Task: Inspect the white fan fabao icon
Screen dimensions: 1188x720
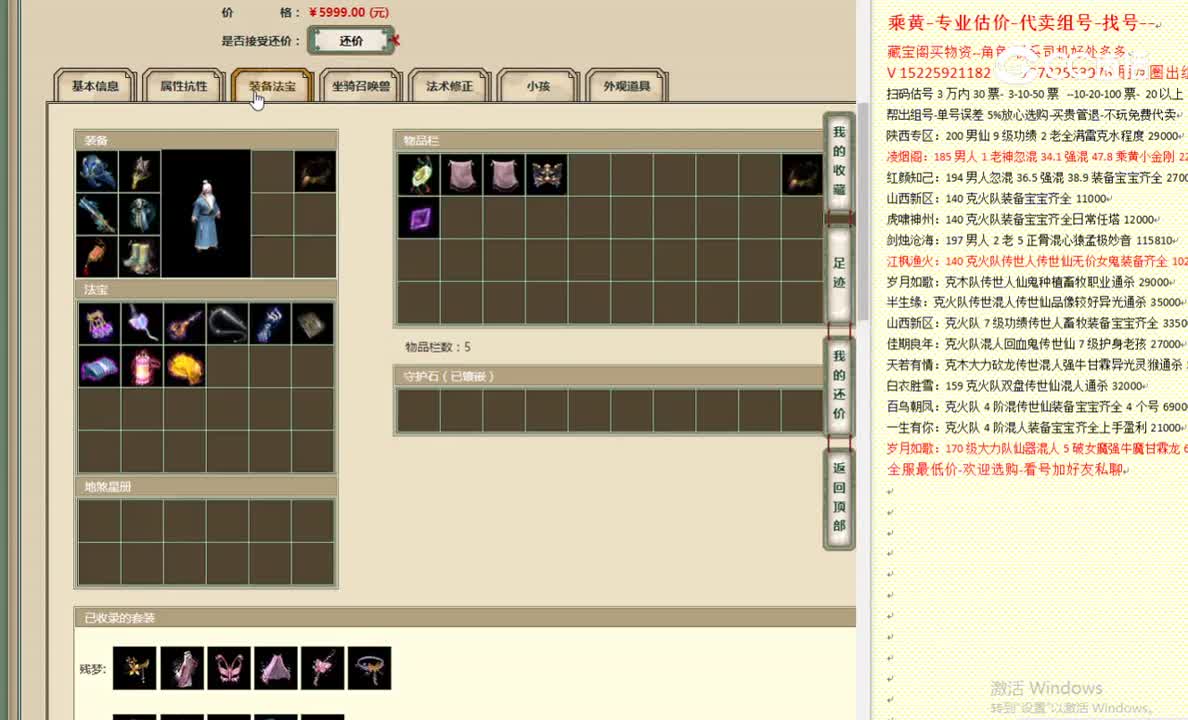Action: (142, 324)
